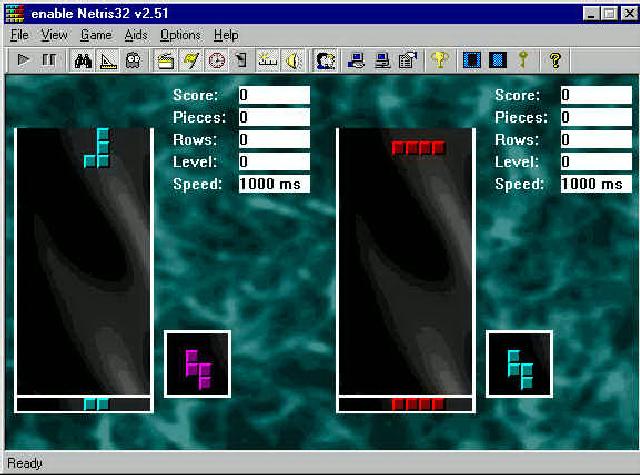Click the ghost icon in toolbar
This screenshot has height=475, width=640.
click(x=133, y=61)
